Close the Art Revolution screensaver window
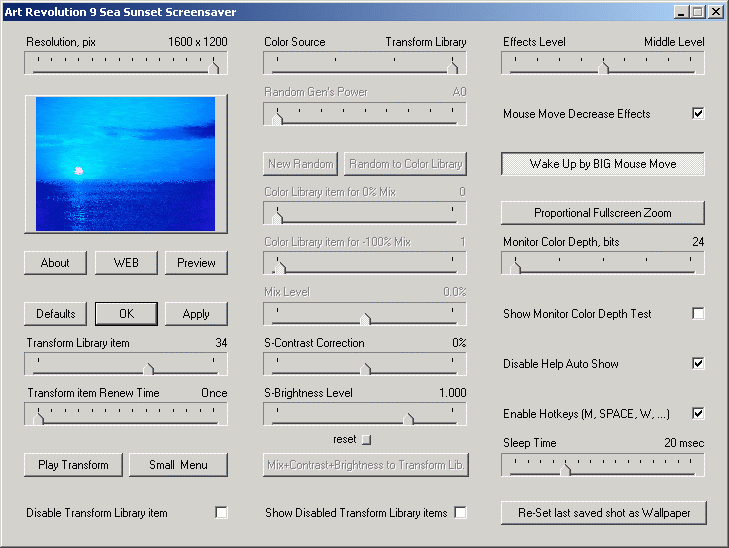Image resolution: width=729 pixels, height=548 pixels. pos(716,12)
